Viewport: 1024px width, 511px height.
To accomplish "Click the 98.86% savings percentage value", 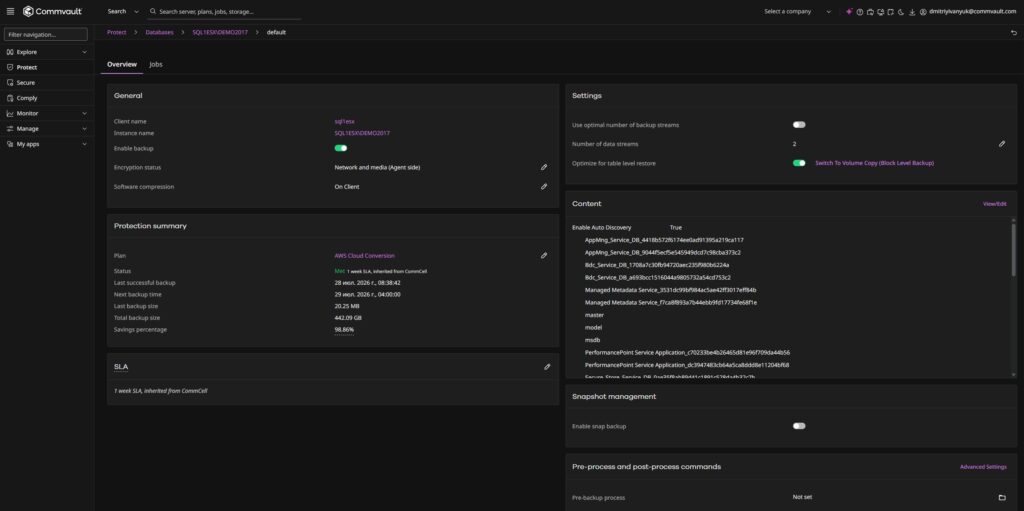I will (x=344, y=330).
